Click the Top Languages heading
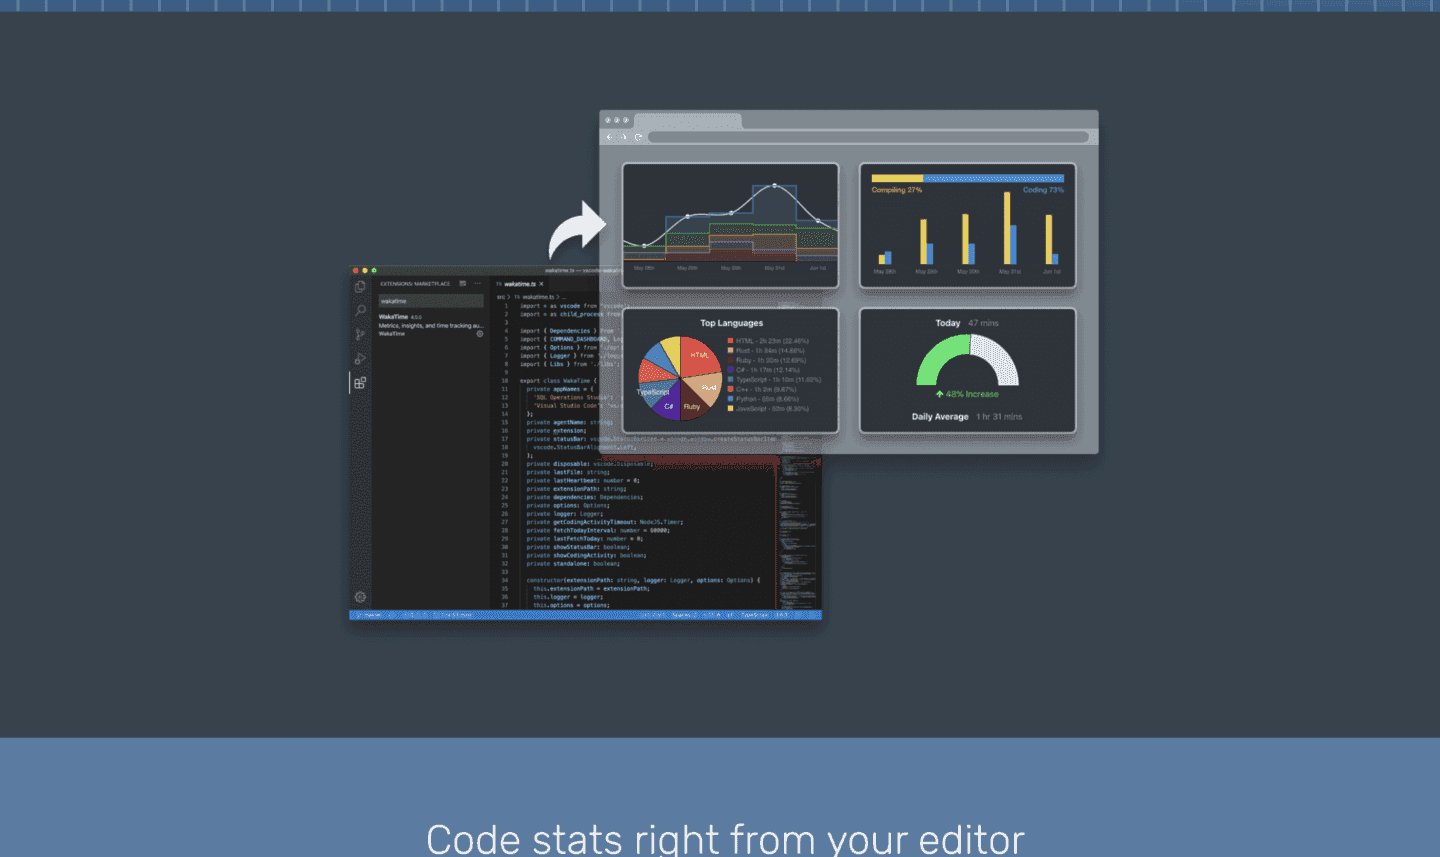This screenshot has height=857, width=1440. (731, 323)
